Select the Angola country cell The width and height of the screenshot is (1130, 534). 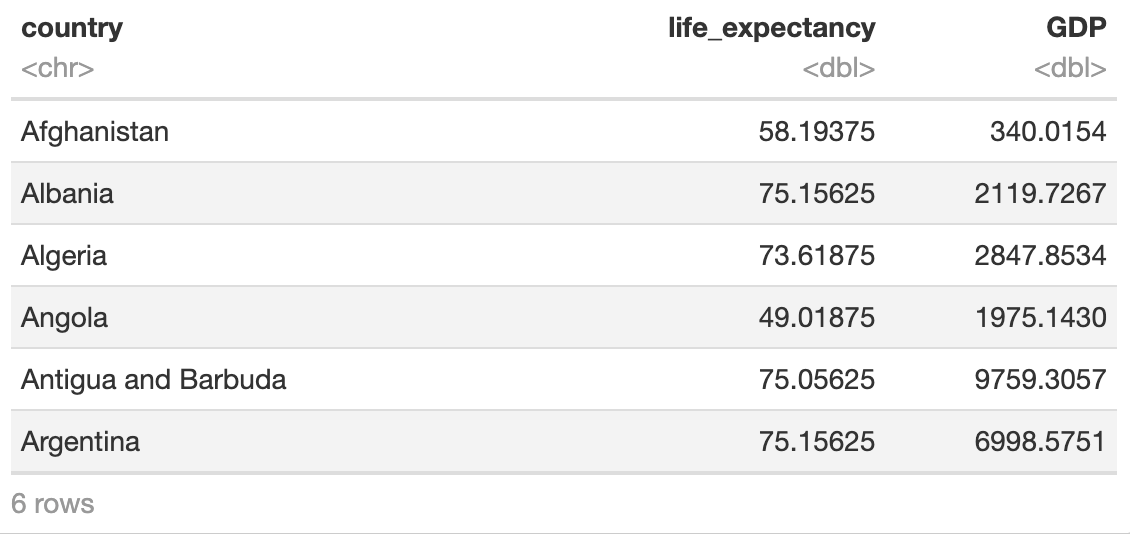coord(65,317)
